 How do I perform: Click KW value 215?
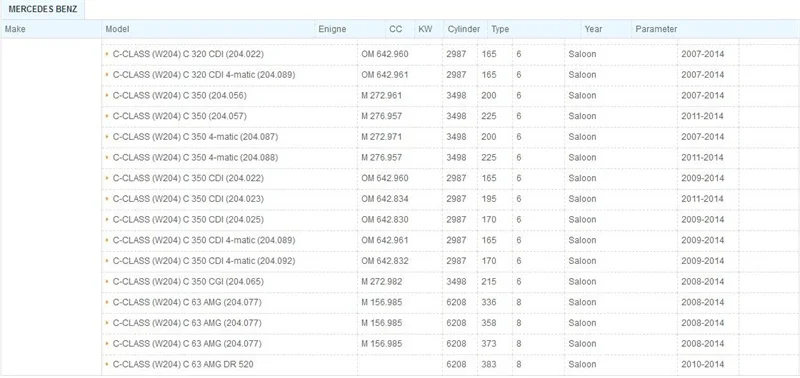pos(489,282)
